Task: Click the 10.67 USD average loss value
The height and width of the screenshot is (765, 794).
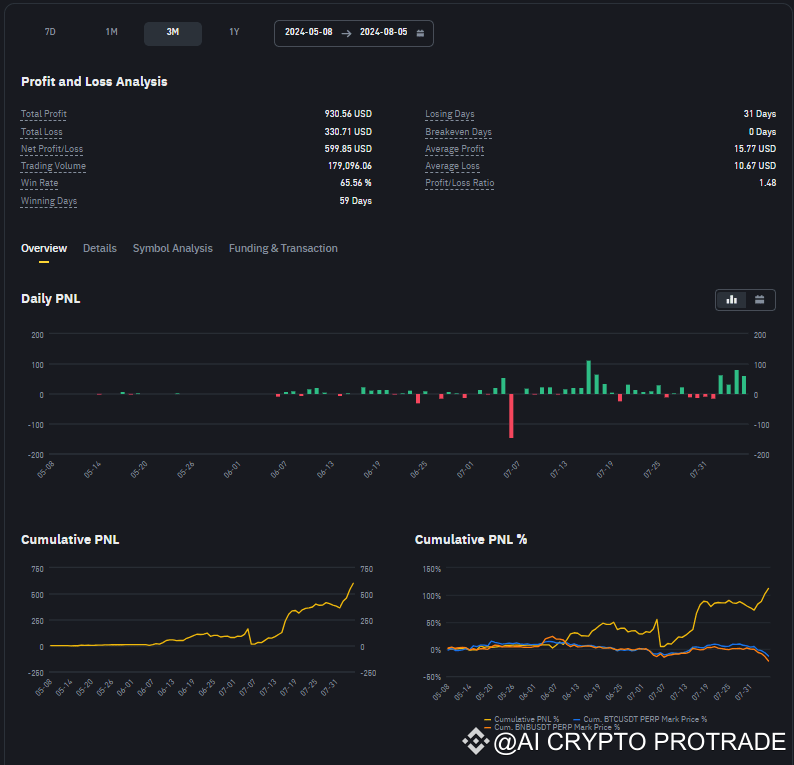Action: [x=755, y=166]
